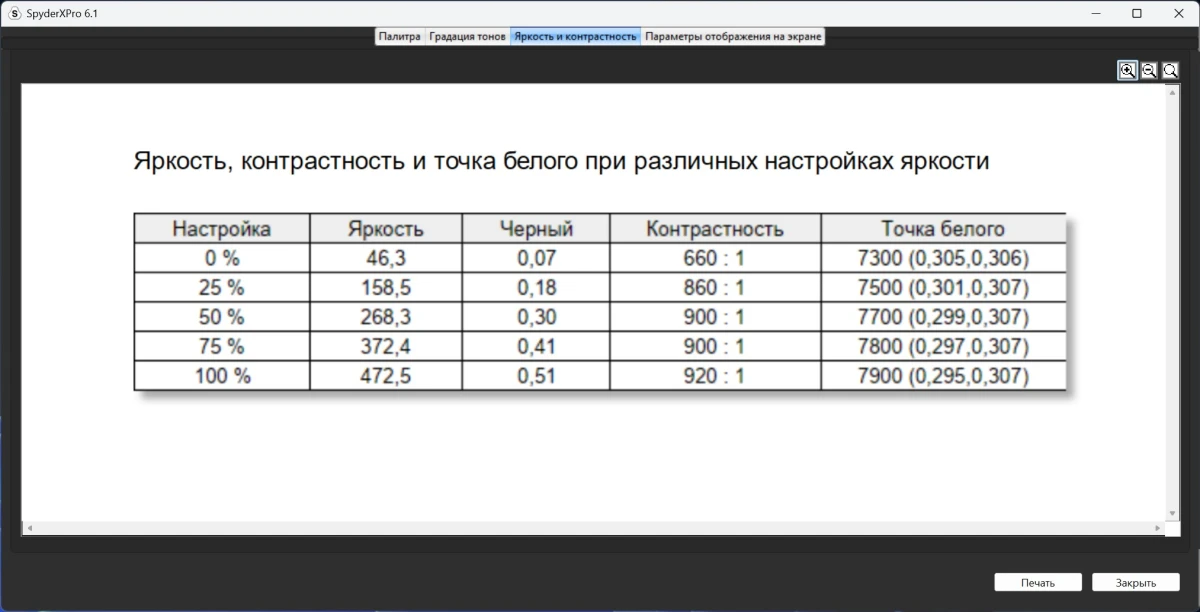Click white point 7800 (0,297,0,307)
The width and height of the screenshot is (1200, 612).
(943, 347)
